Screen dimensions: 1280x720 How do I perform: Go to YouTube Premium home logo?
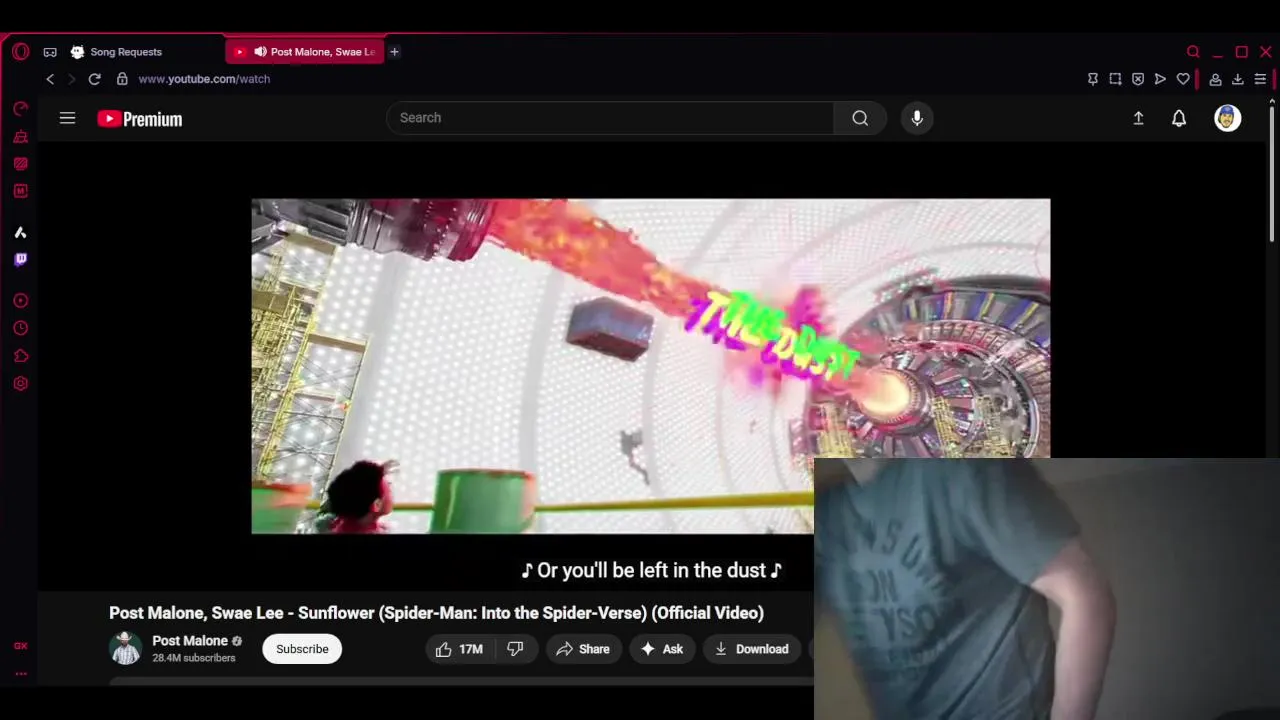click(139, 119)
